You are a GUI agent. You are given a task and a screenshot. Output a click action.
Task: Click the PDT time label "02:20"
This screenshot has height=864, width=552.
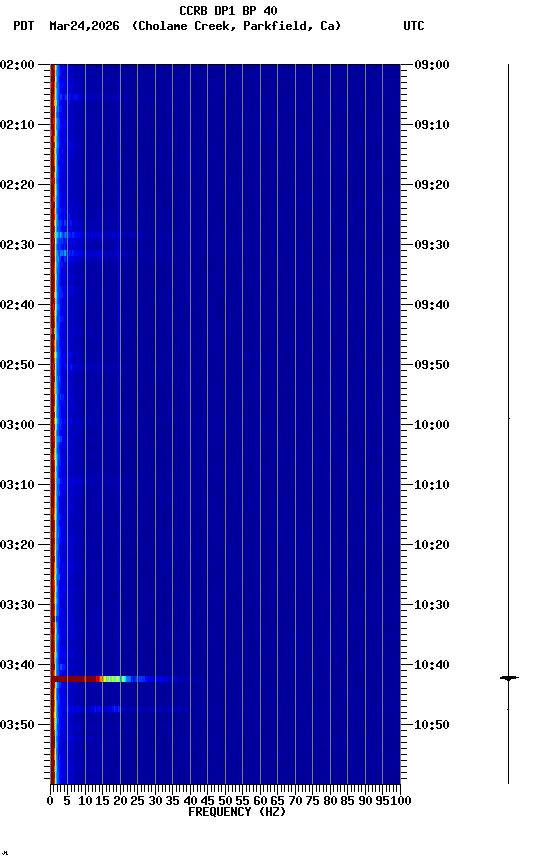[x=17, y=185]
